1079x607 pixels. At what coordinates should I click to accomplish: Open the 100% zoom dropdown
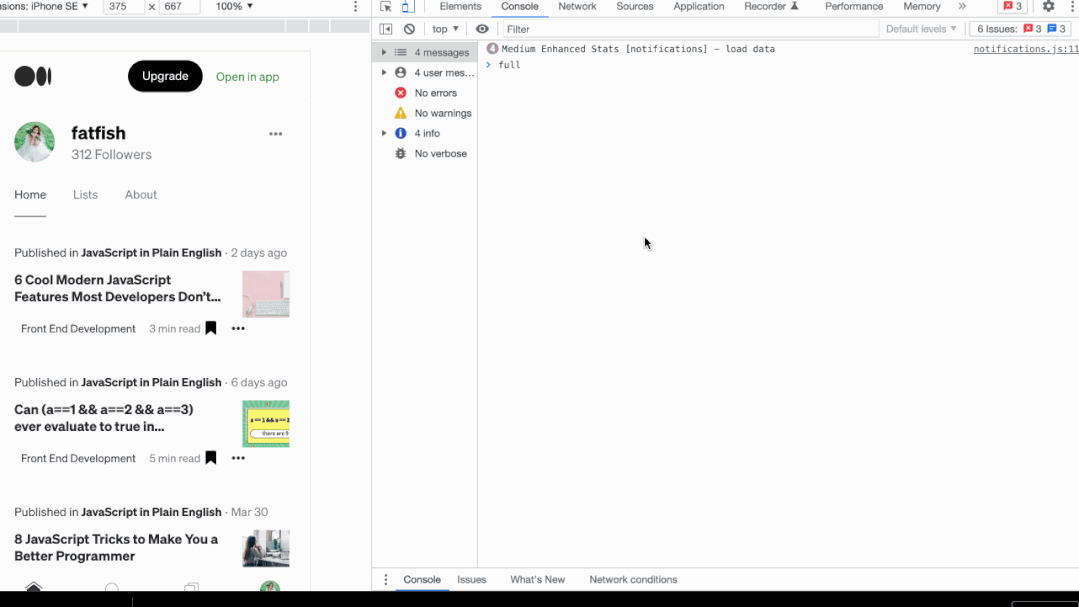pos(234,6)
